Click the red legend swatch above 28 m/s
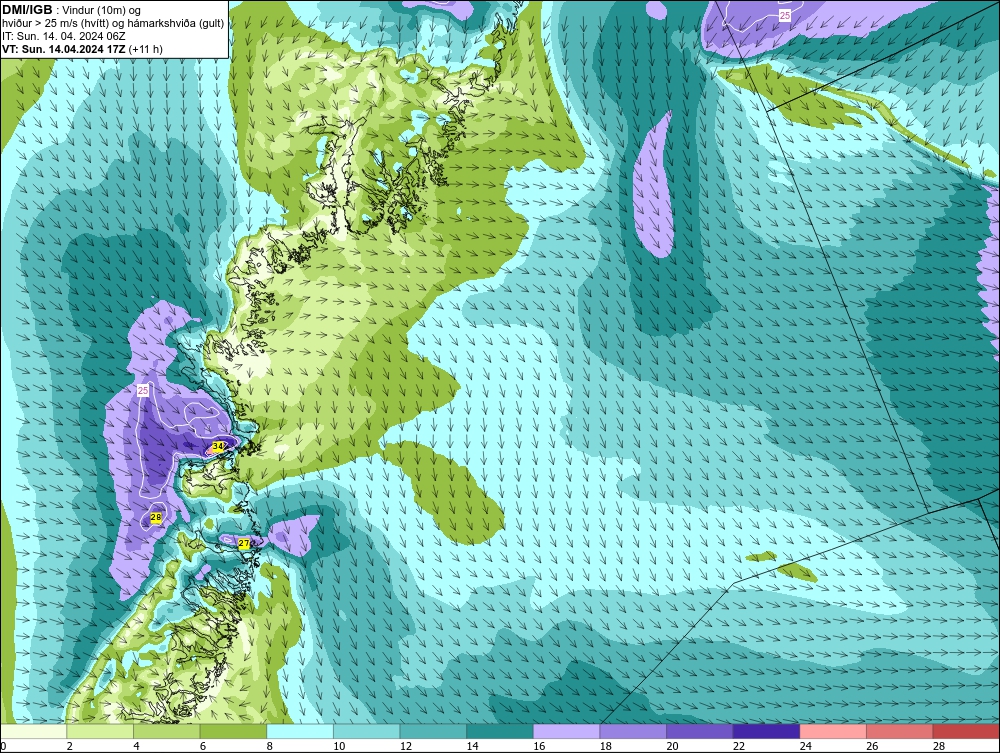1000x753 pixels. [966, 731]
